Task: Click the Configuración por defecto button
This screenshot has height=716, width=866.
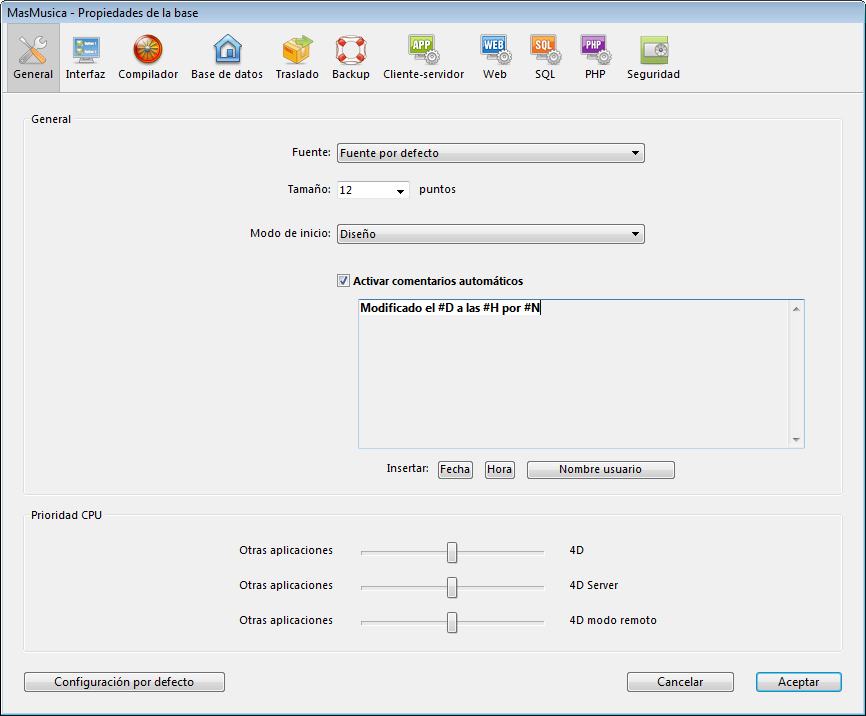Action: point(124,682)
